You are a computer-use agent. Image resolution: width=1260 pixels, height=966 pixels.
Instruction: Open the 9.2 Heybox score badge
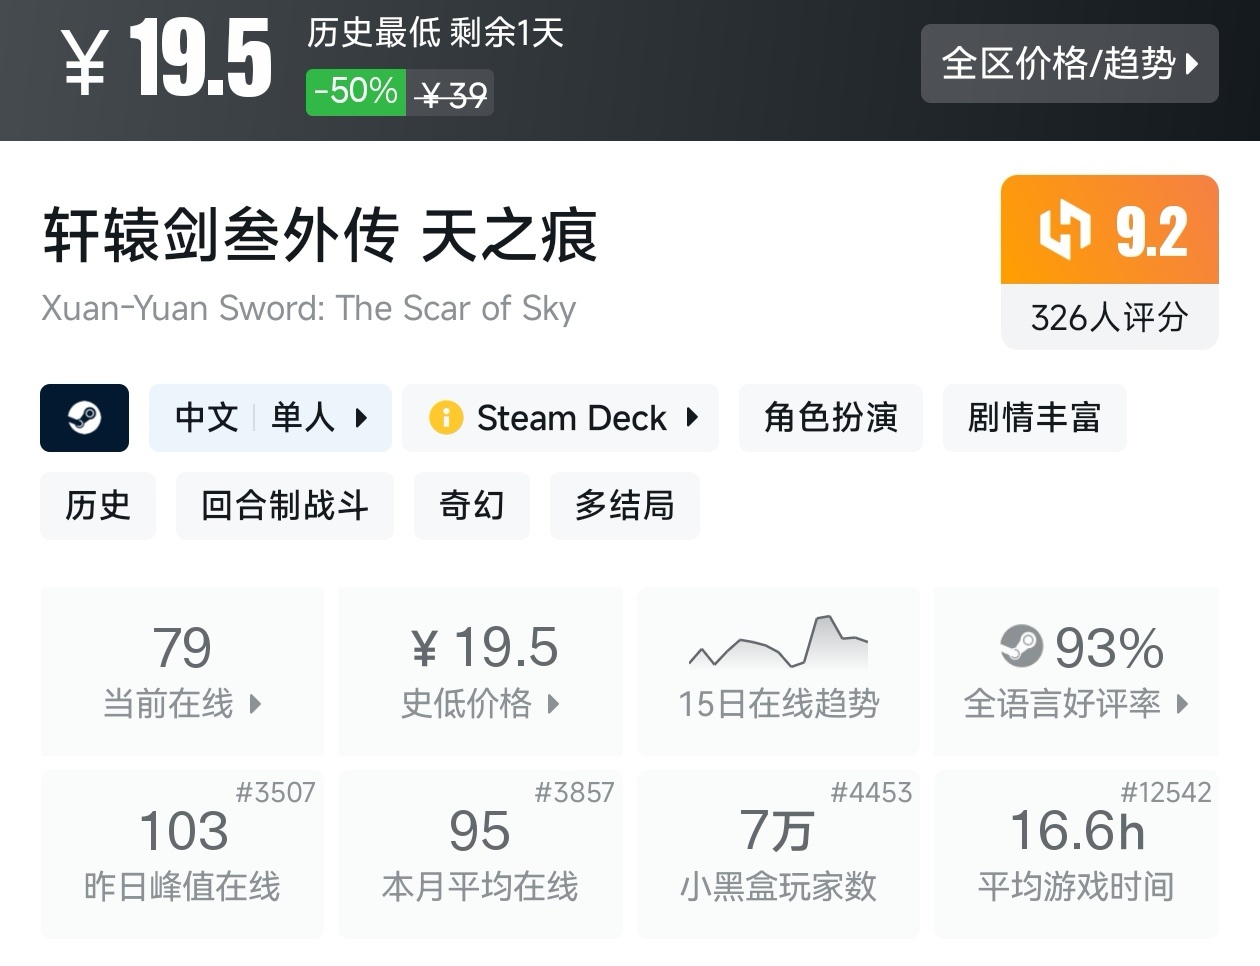click(x=1110, y=230)
